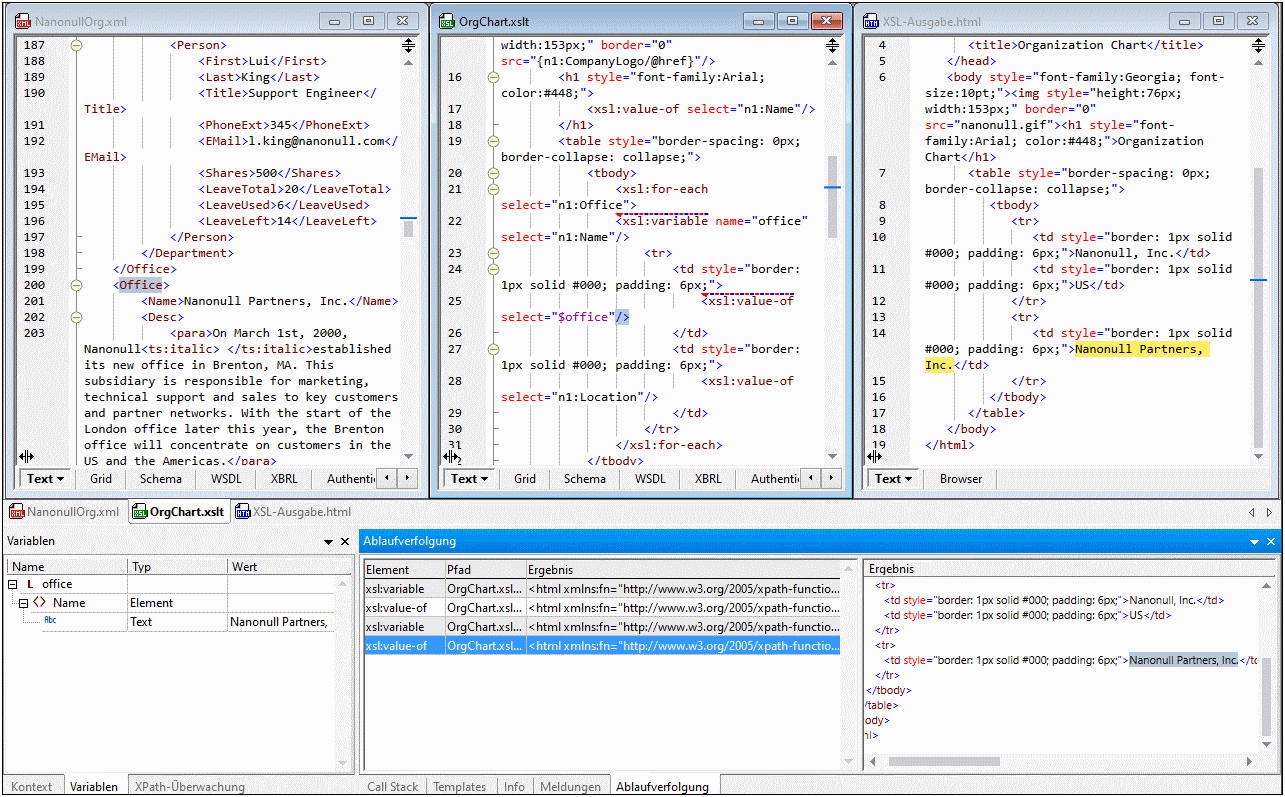
Task: Open the Text view dropdown in NanonullOrg.xml
Action: point(46,479)
